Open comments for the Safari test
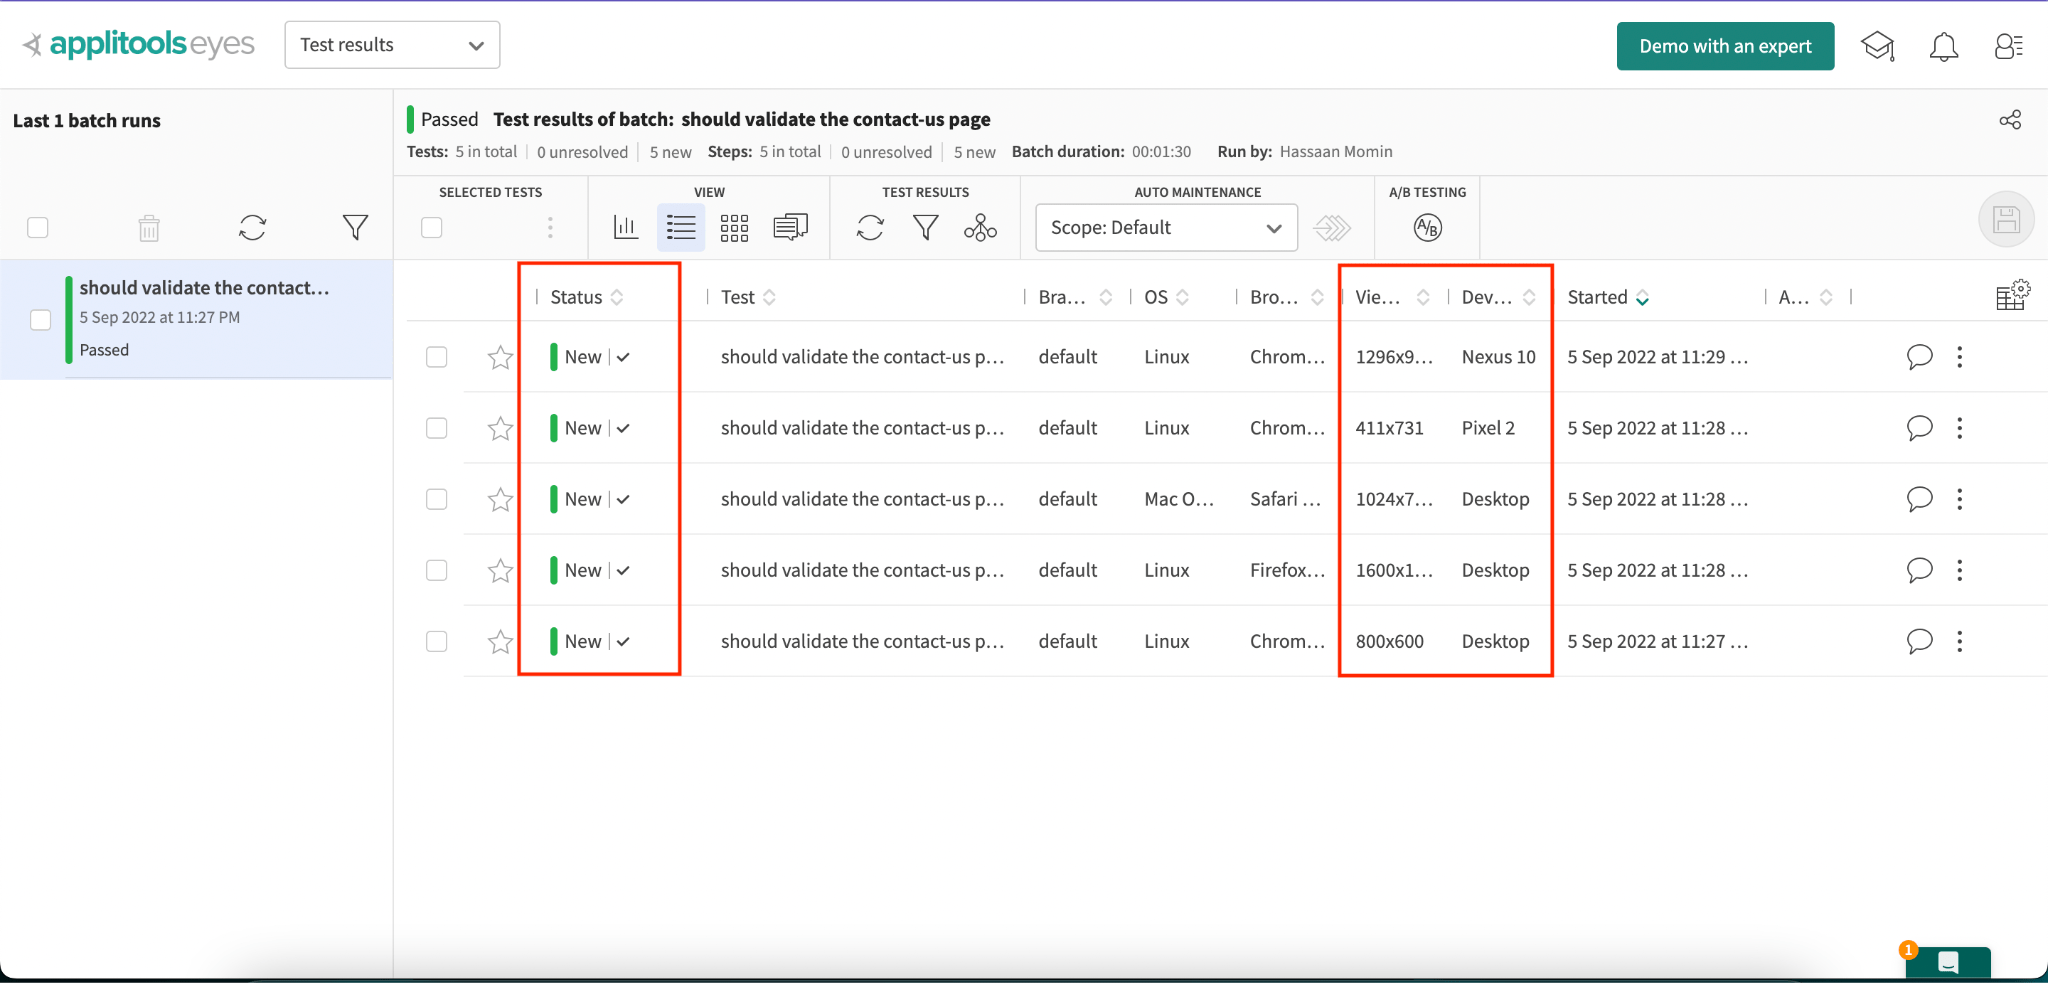The width and height of the screenshot is (2048, 983). click(1919, 499)
